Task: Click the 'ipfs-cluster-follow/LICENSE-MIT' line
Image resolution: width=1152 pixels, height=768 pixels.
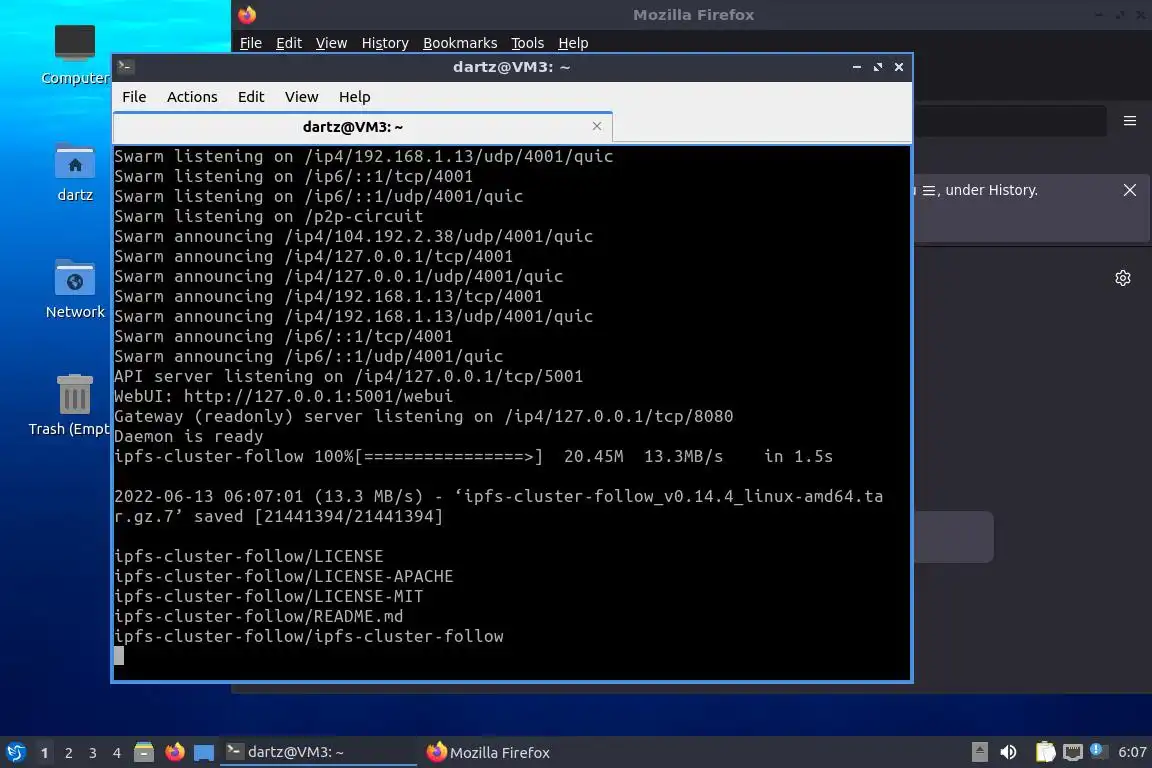Action: (269, 597)
